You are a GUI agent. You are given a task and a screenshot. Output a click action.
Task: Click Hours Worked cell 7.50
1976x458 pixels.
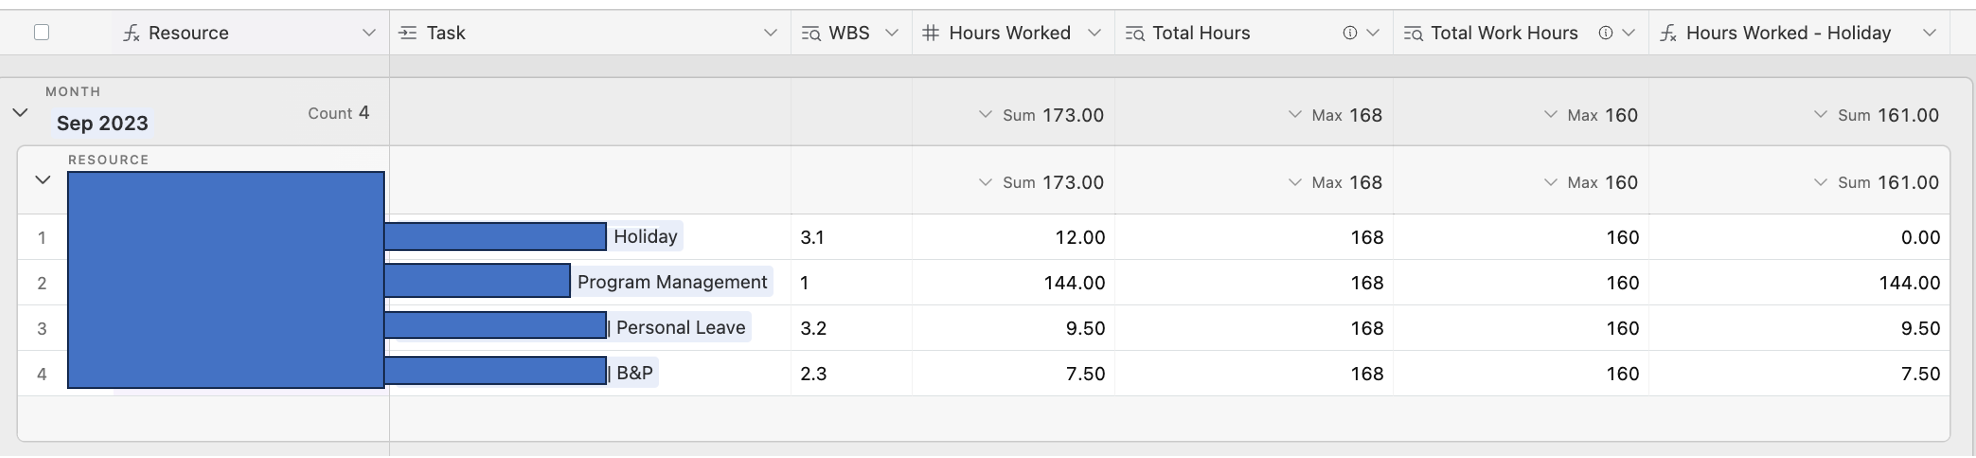tap(1013, 374)
